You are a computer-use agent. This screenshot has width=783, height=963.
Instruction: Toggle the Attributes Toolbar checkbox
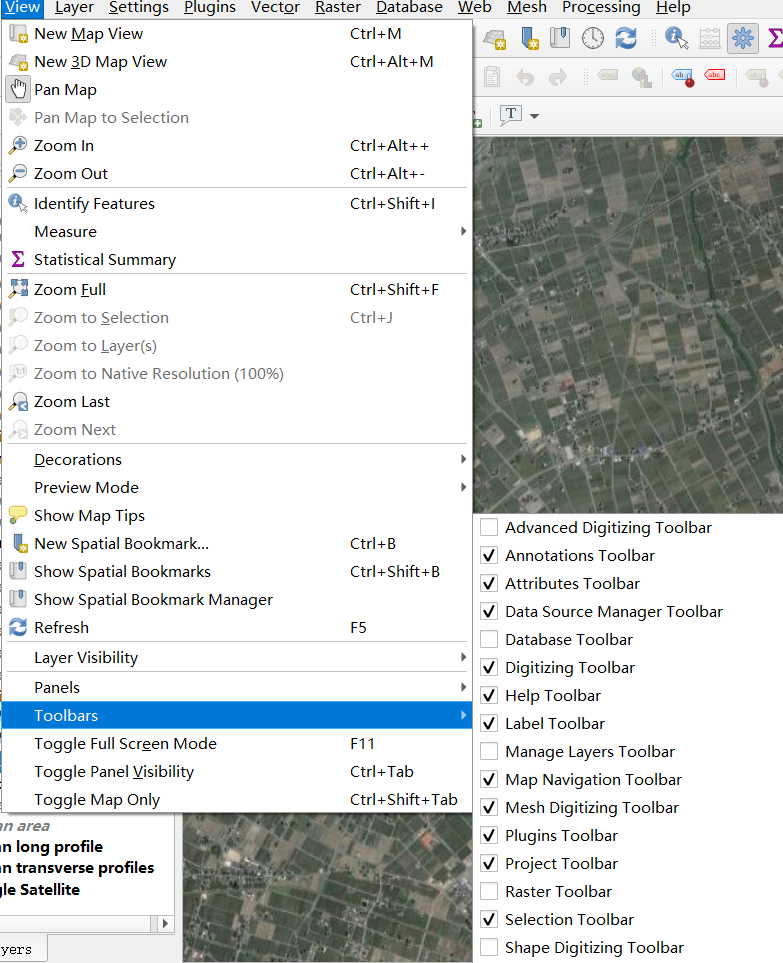coord(489,583)
